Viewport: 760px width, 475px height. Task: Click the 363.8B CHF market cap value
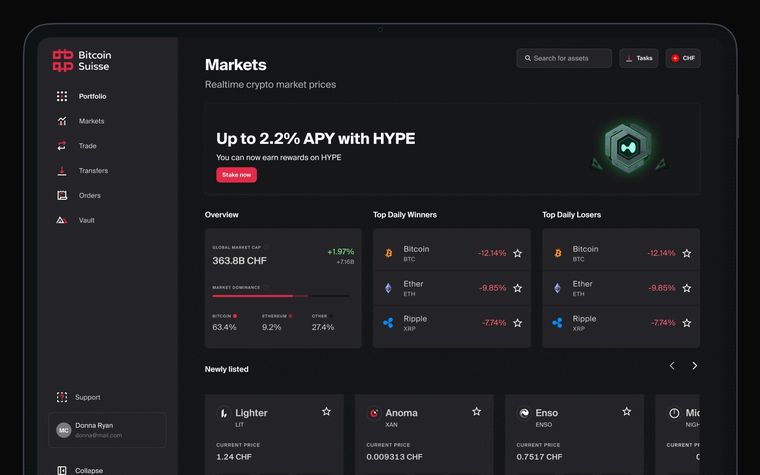[x=239, y=261]
